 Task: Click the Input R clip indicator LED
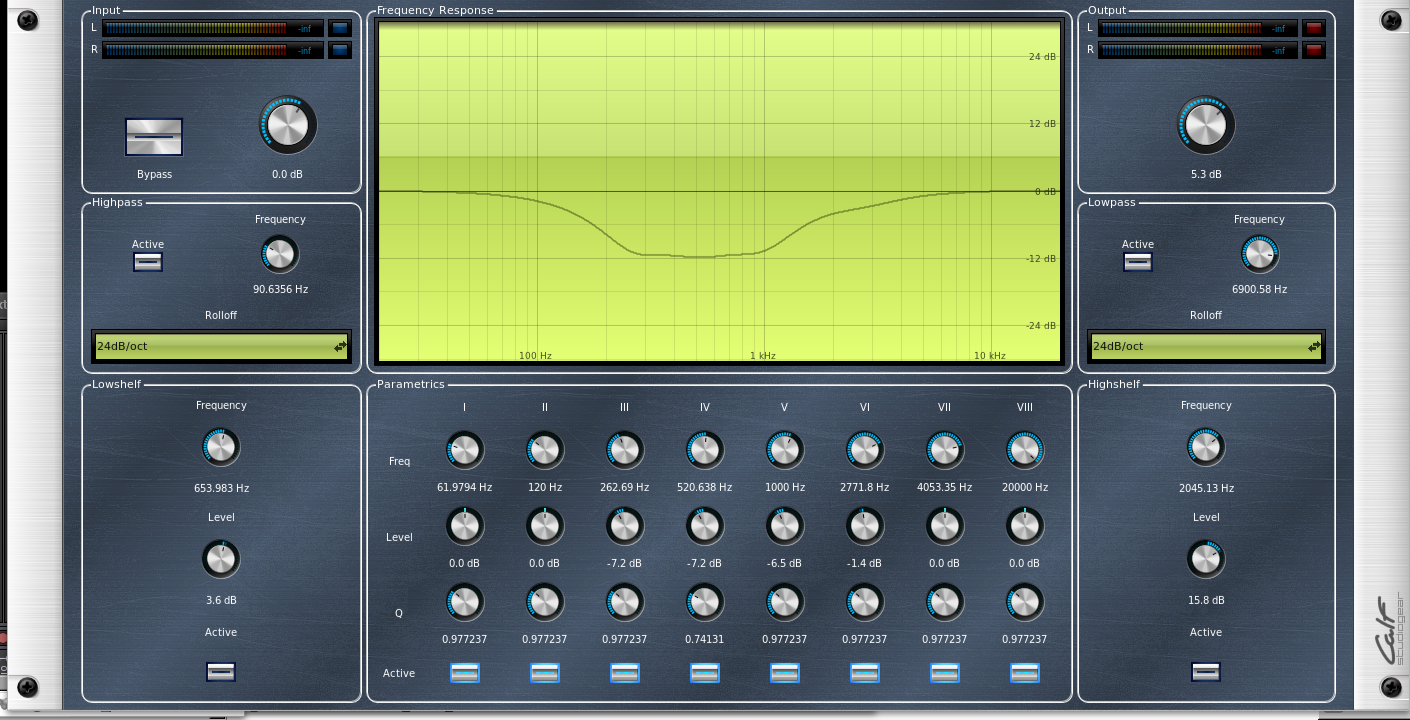point(340,50)
